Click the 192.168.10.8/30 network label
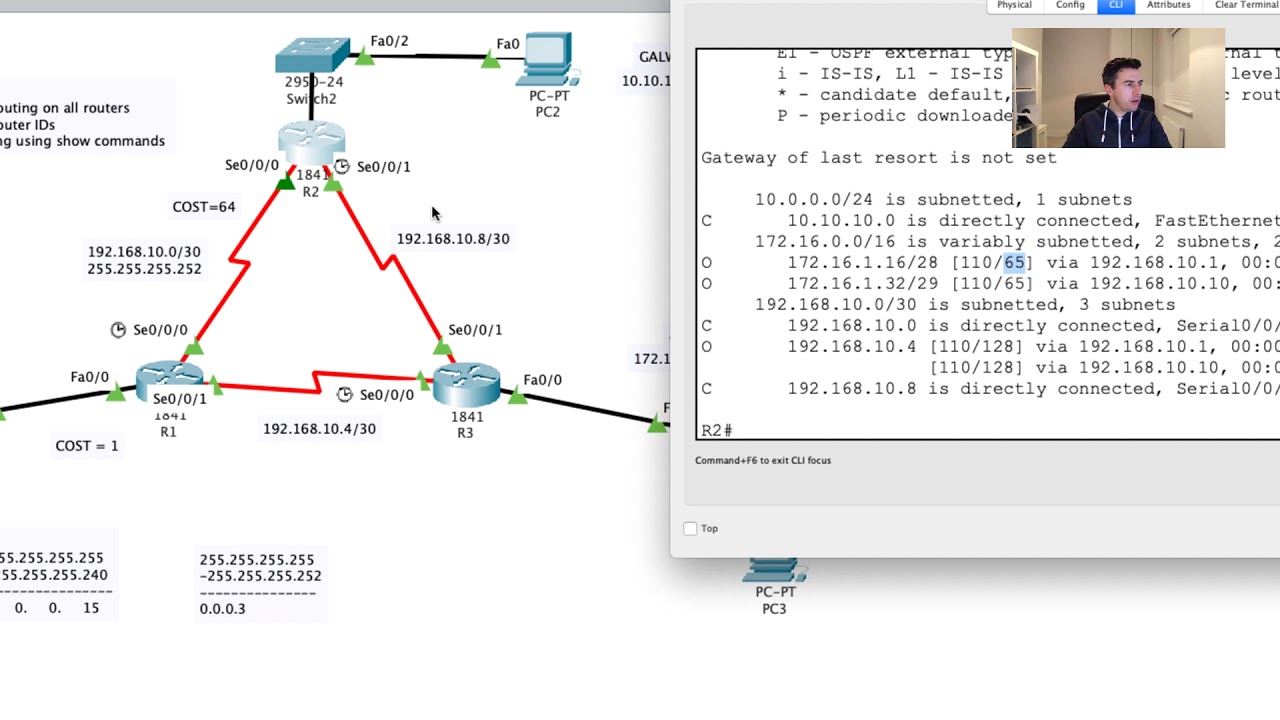1280x720 pixels. point(453,238)
